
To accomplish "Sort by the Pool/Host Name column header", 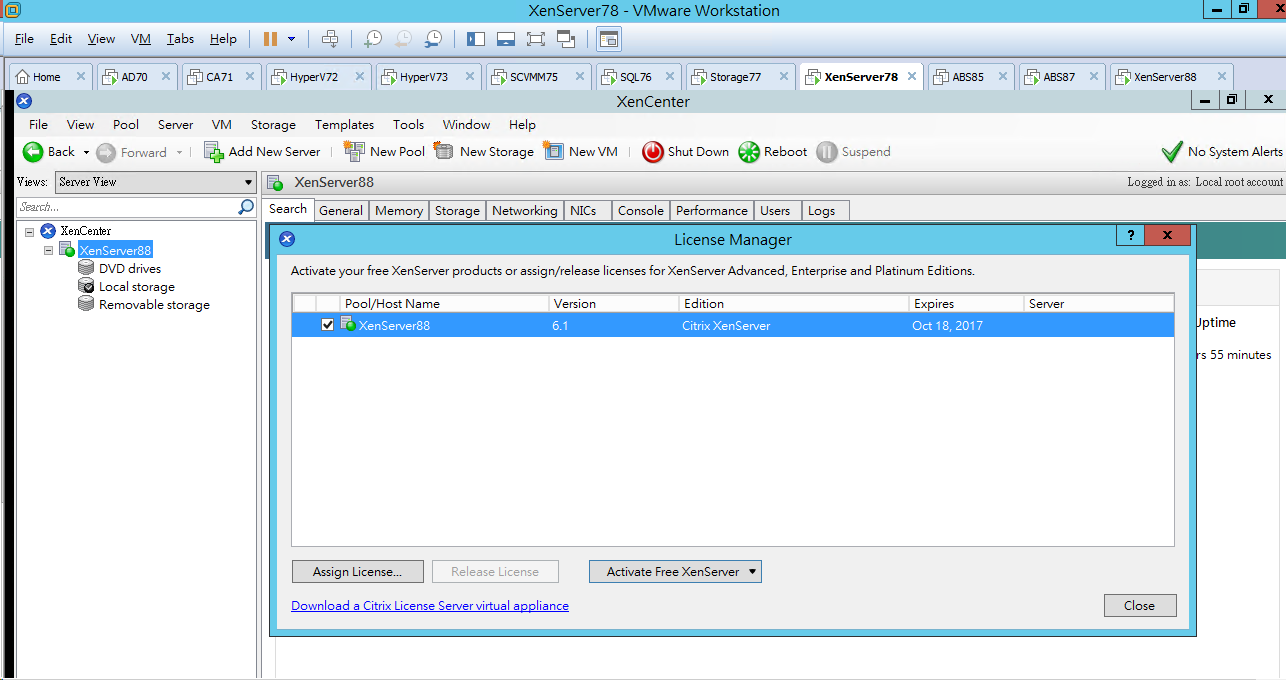I will 444,304.
